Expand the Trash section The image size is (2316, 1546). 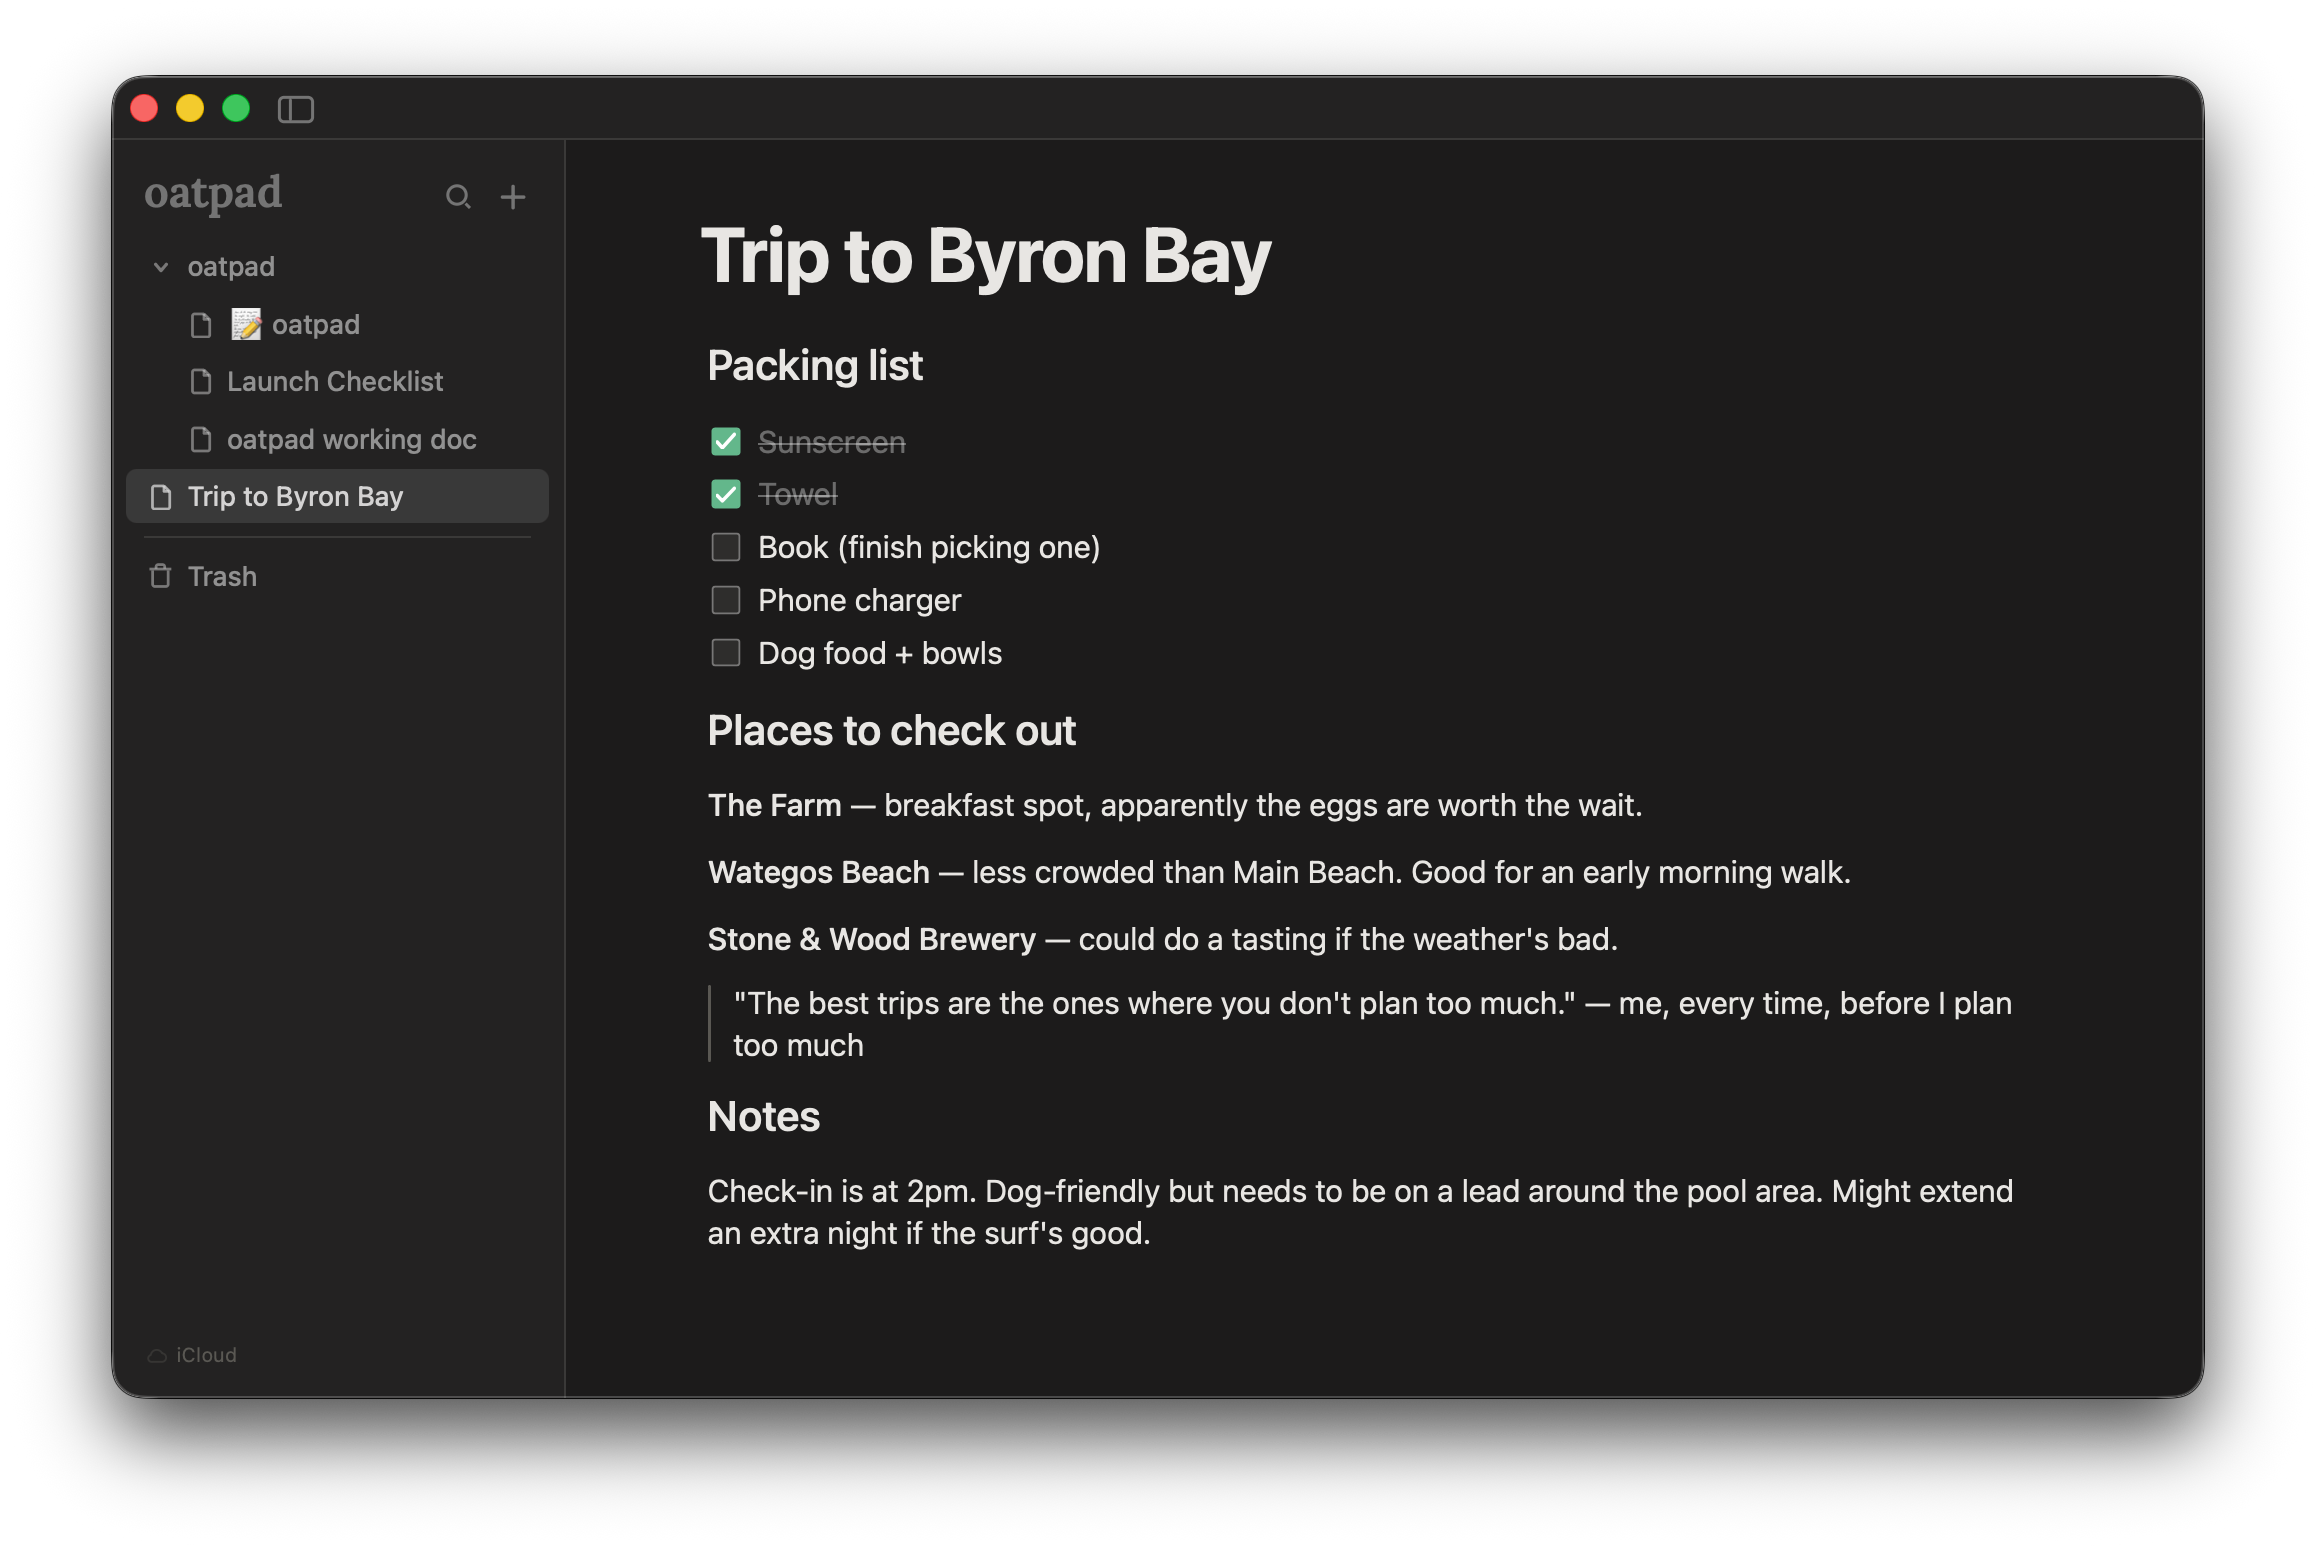(x=222, y=575)
